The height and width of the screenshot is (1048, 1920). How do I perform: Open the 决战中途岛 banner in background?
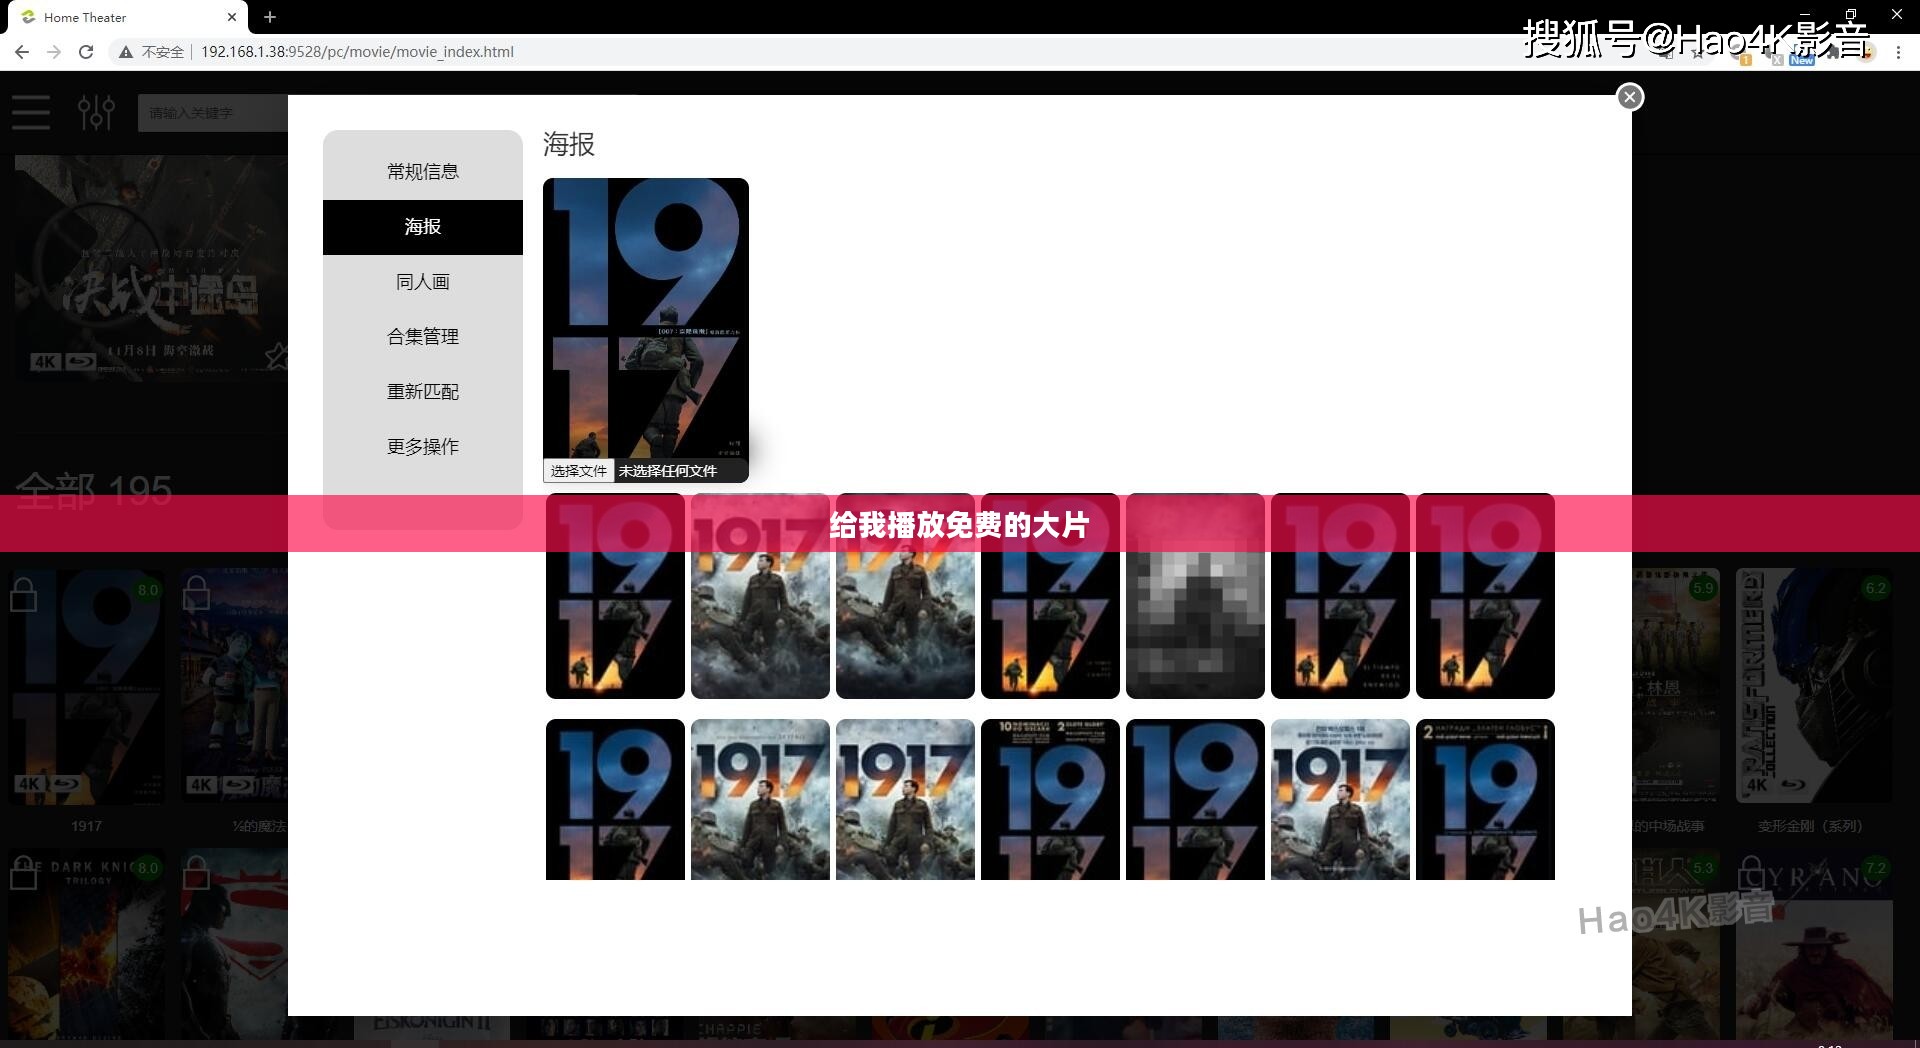pyautogui.click(x=150, y=268)
